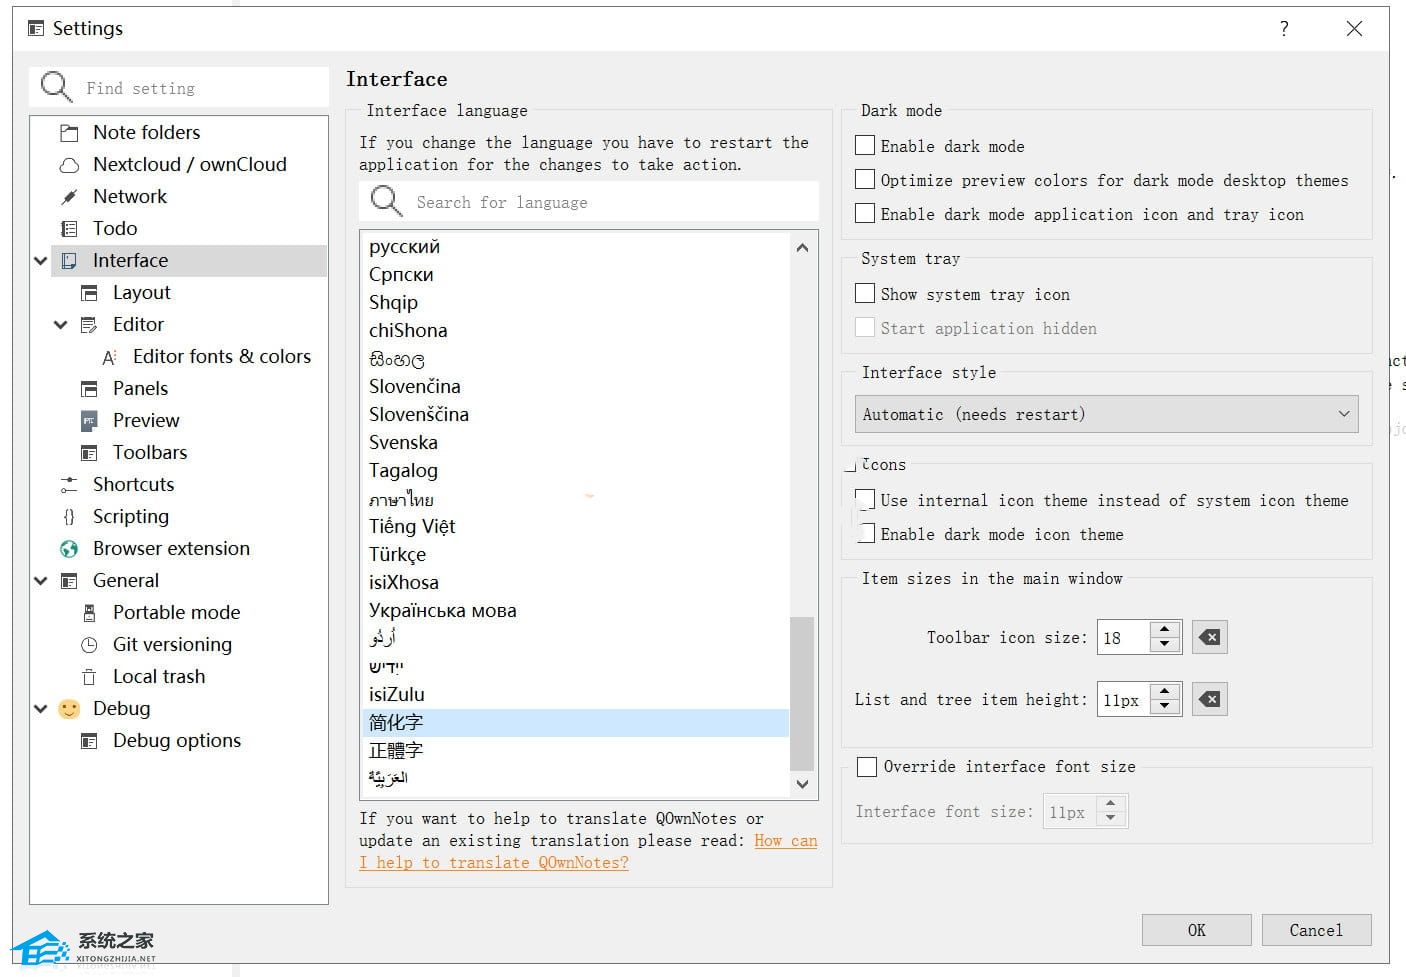Enable dark mode checkbox

click(865, 145)
